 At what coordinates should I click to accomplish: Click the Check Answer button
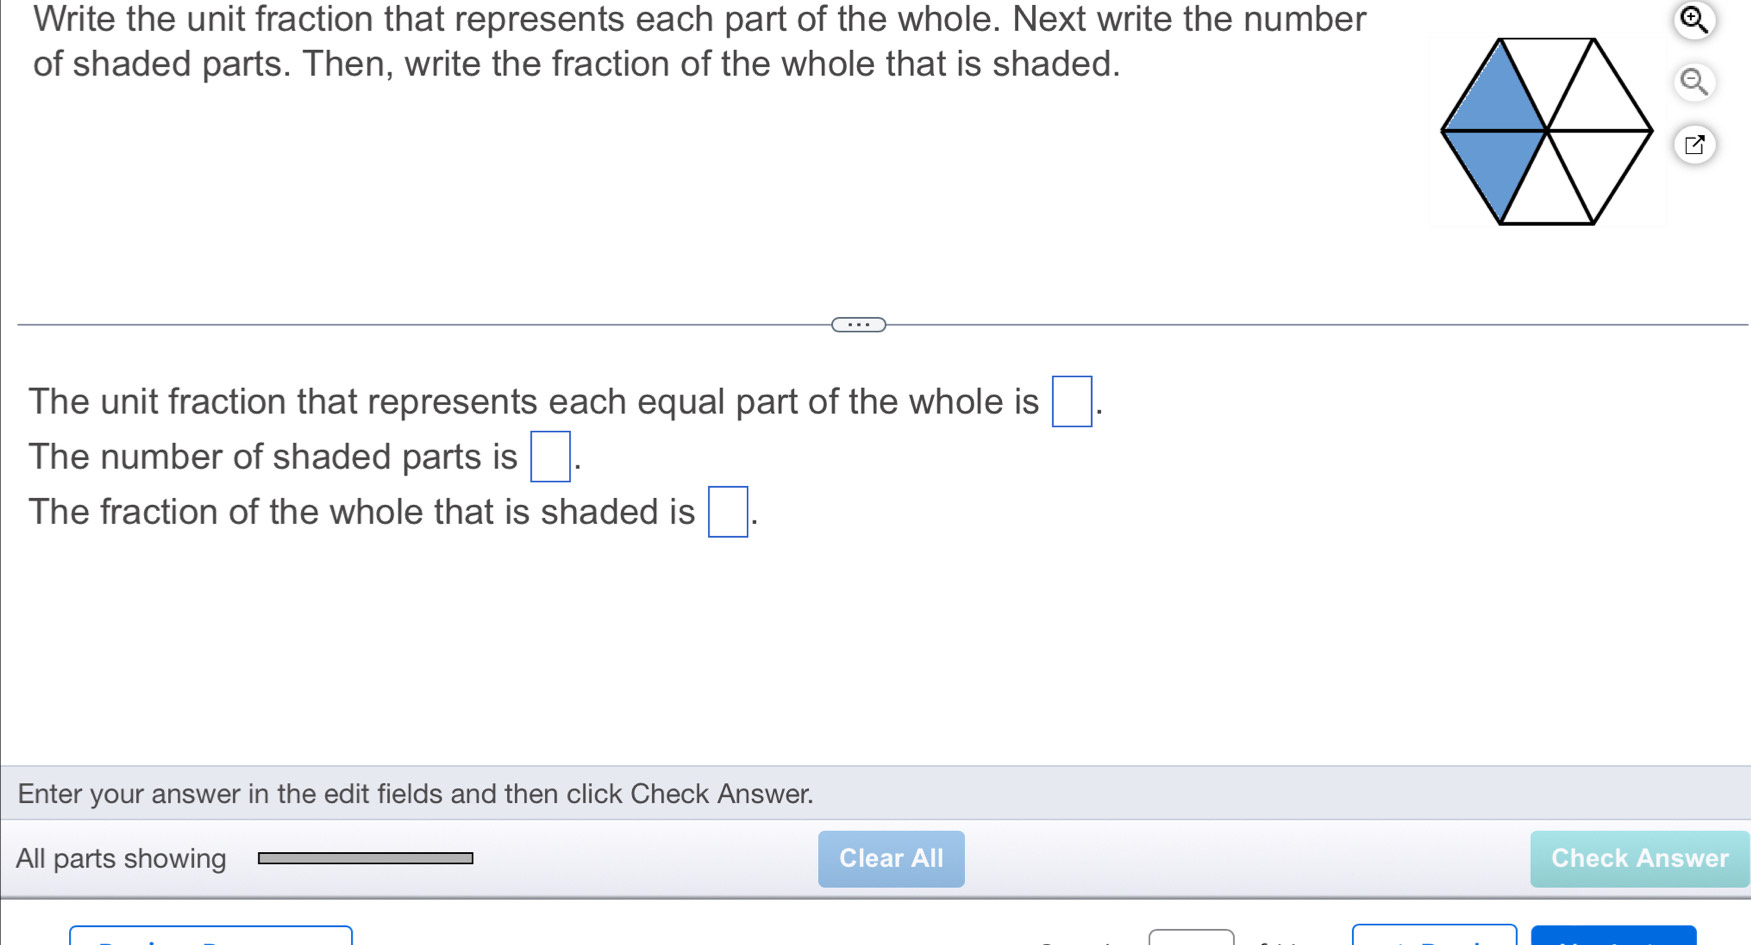pos(1638,858)
